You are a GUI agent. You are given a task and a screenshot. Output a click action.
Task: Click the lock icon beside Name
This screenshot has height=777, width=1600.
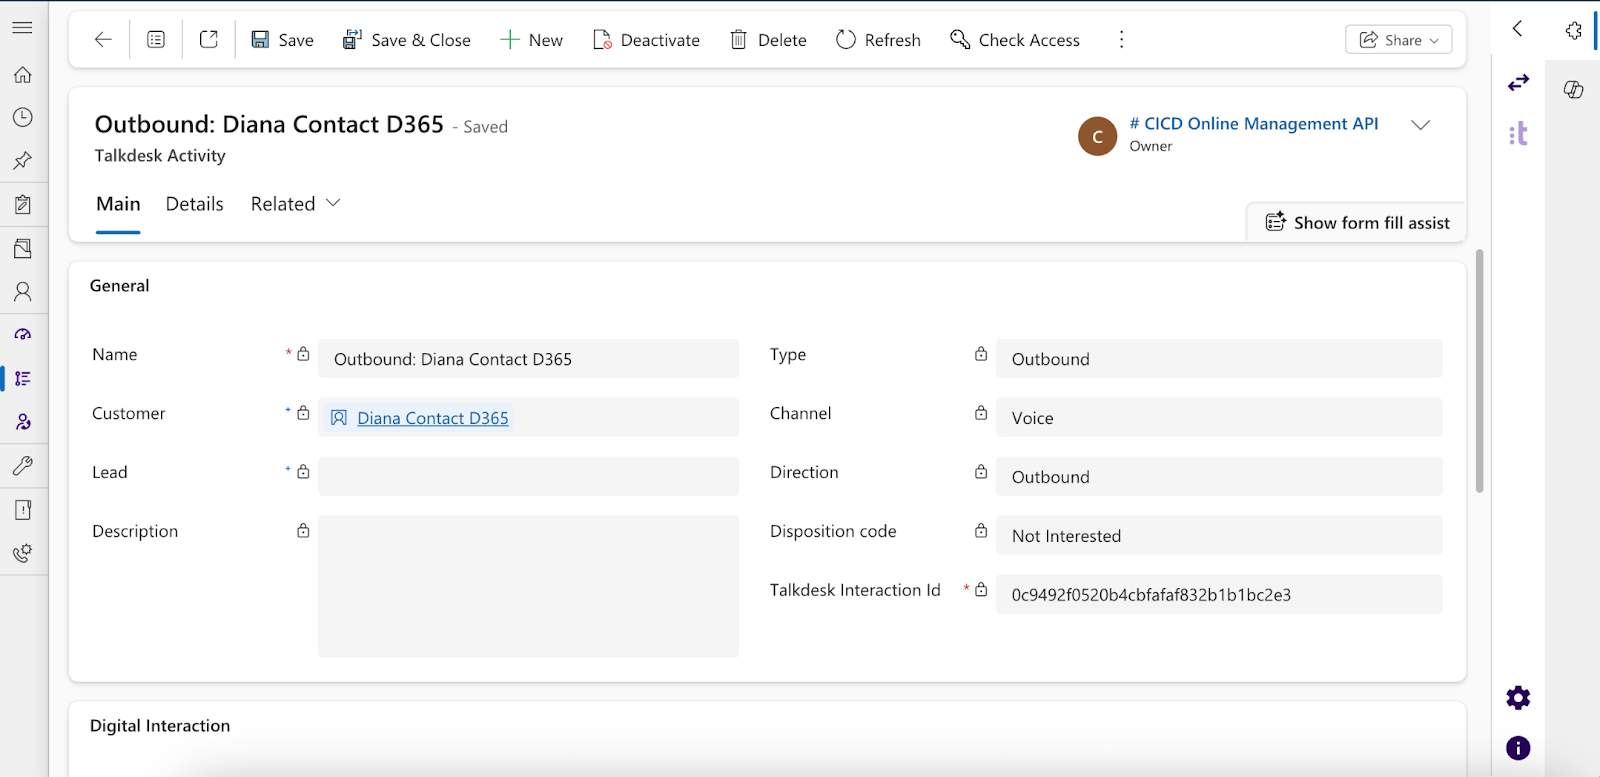tap(303, 354)
